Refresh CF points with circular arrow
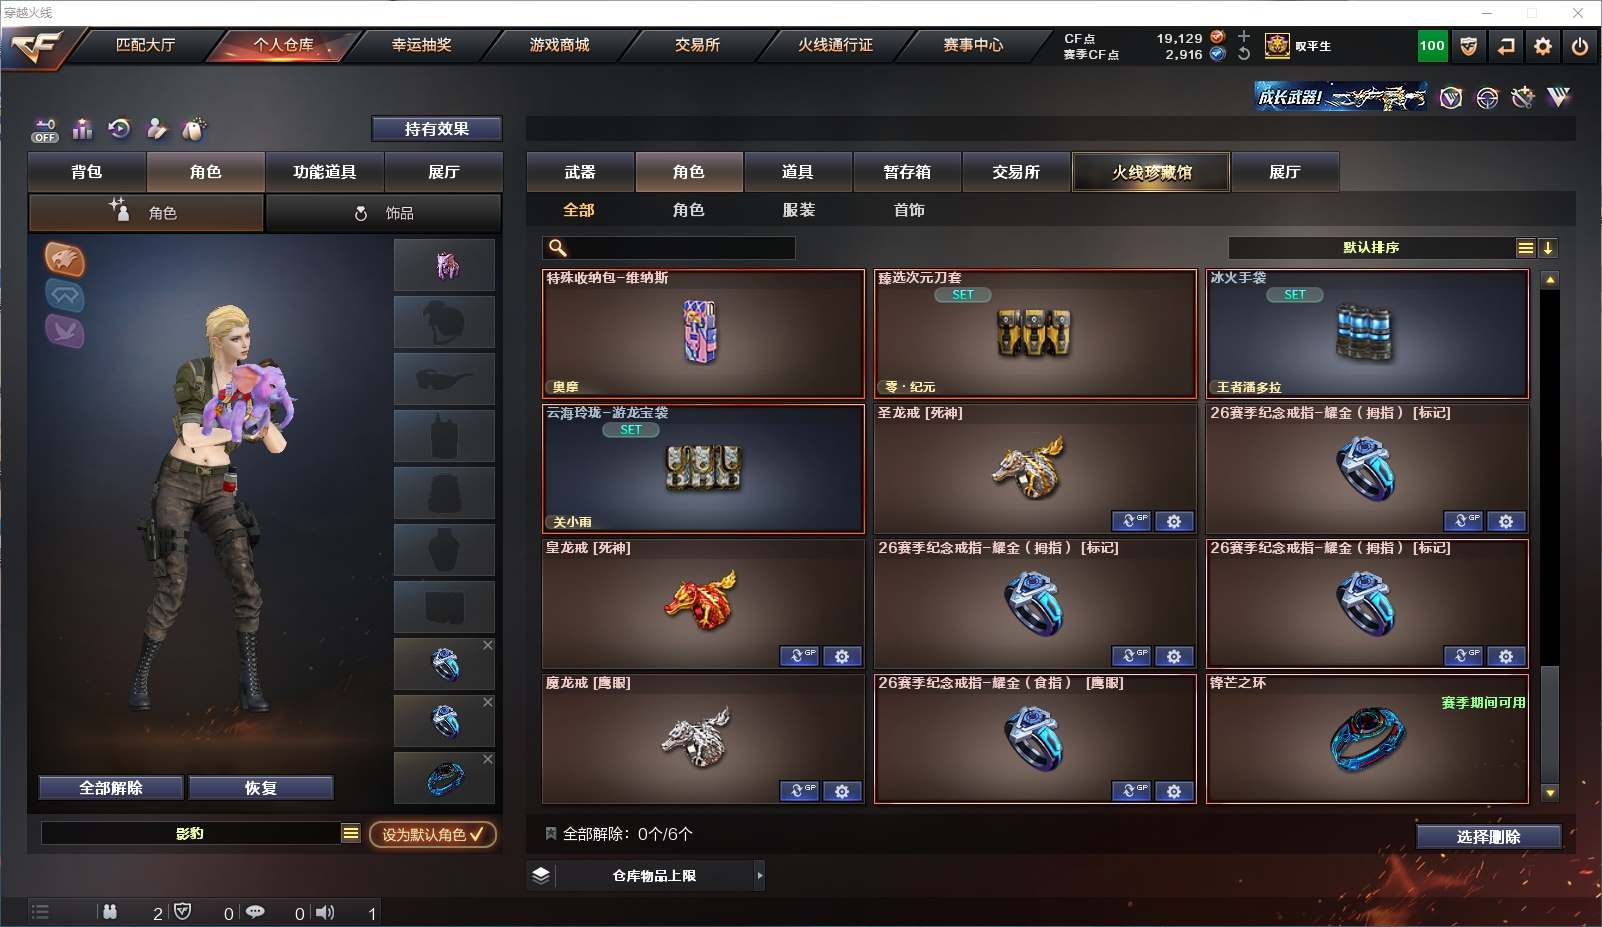 point(1244,54)
